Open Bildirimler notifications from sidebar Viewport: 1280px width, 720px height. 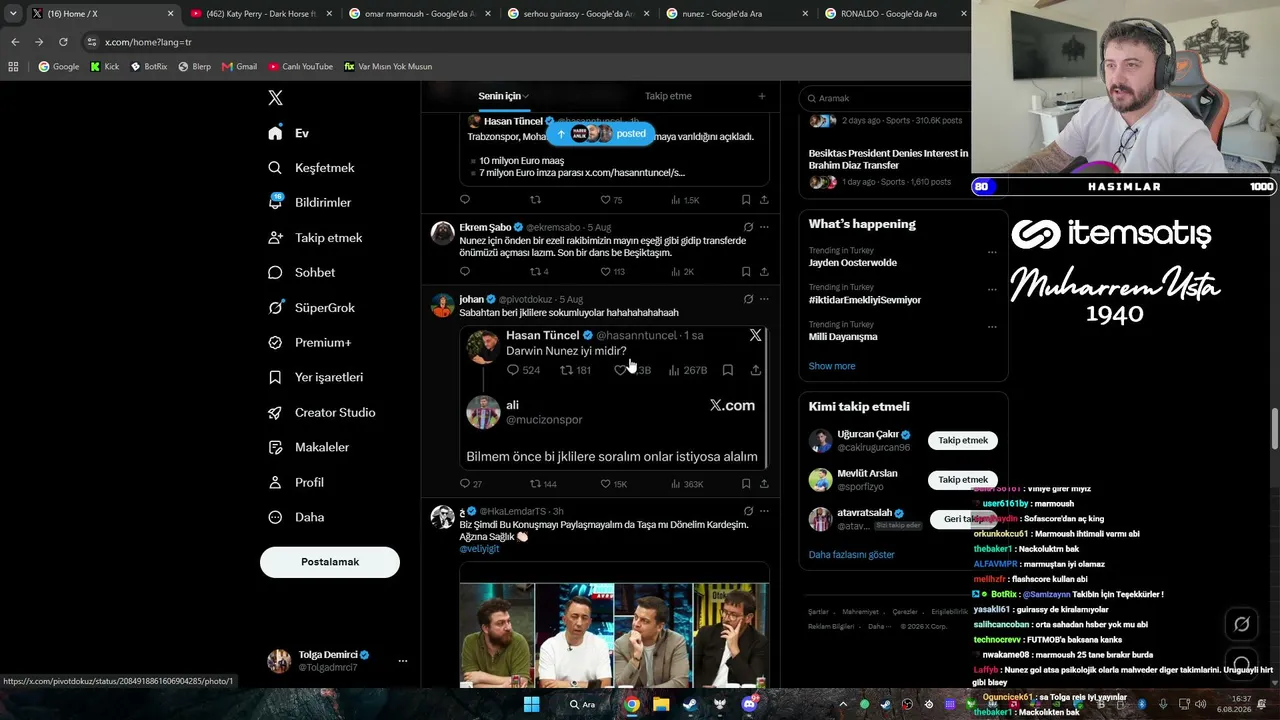309,202
